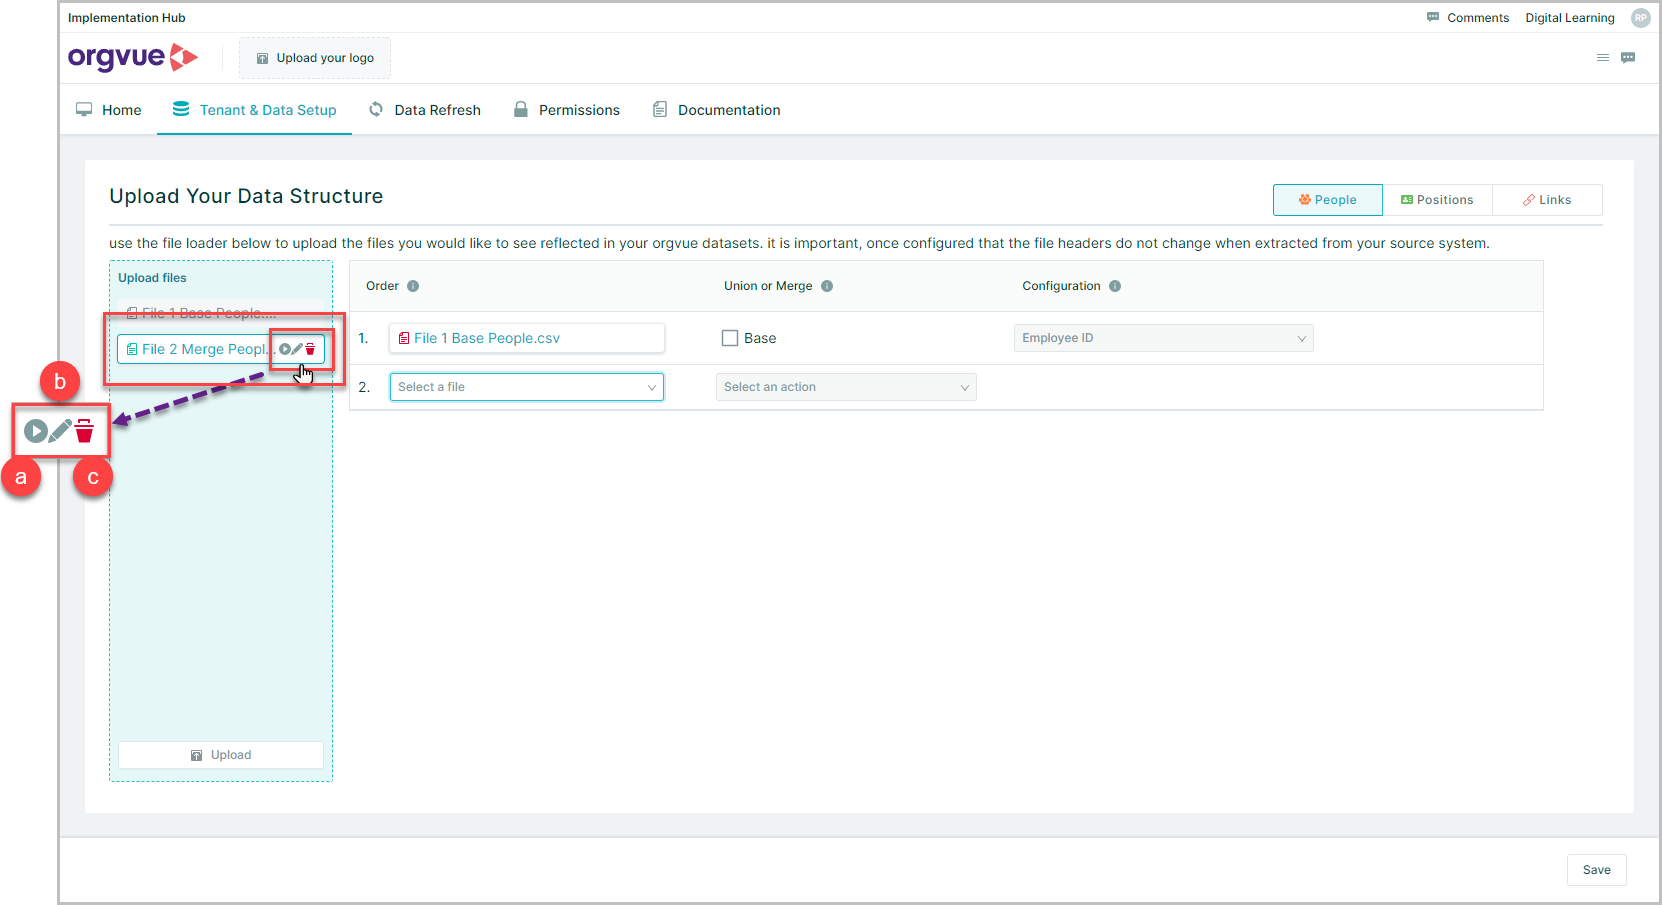Select the Links data structure tab

pos(1547,200)
